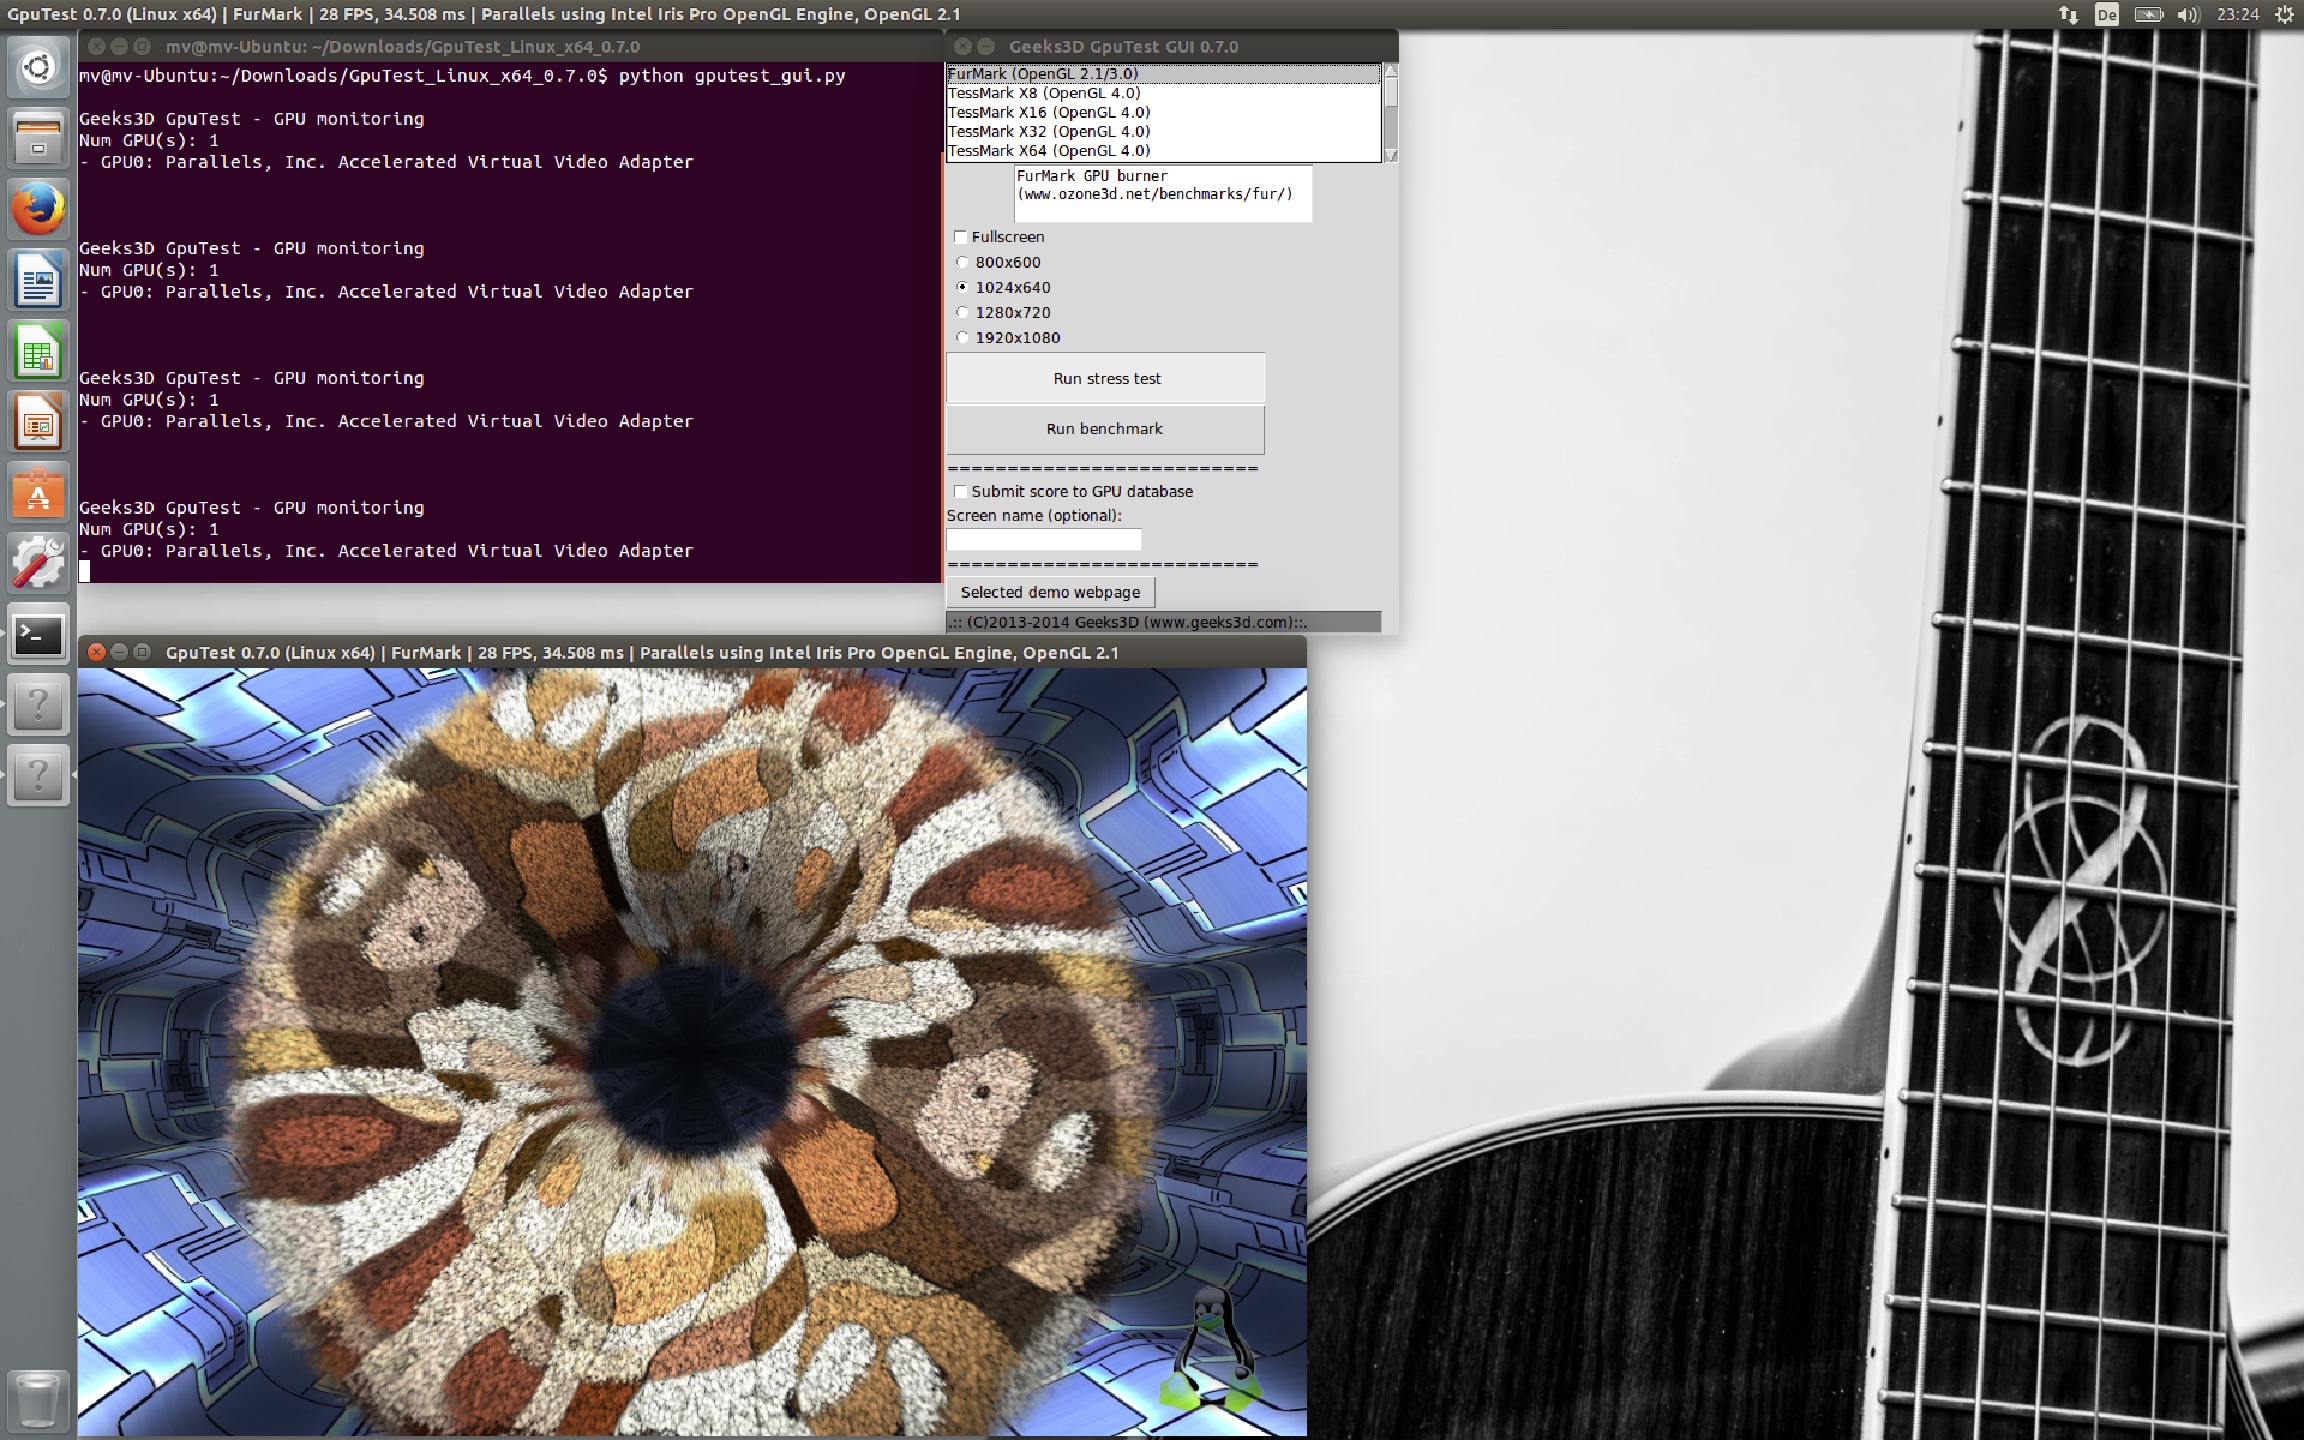Screen dimensions: 2304x1440
Task: Open the Trash in the launcher
Action: (38, 1400)
